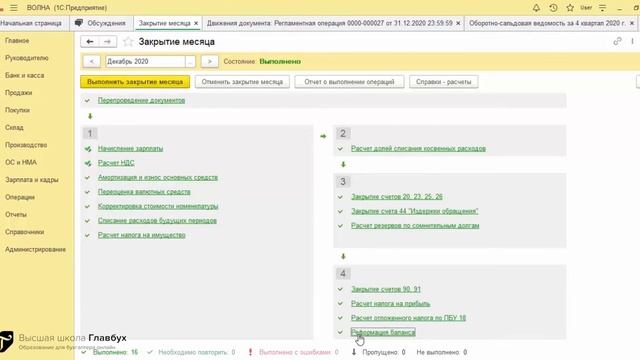The image size is (640, 360).
Task: Close the Закрытие месяца tab
Action: [196, 23]
